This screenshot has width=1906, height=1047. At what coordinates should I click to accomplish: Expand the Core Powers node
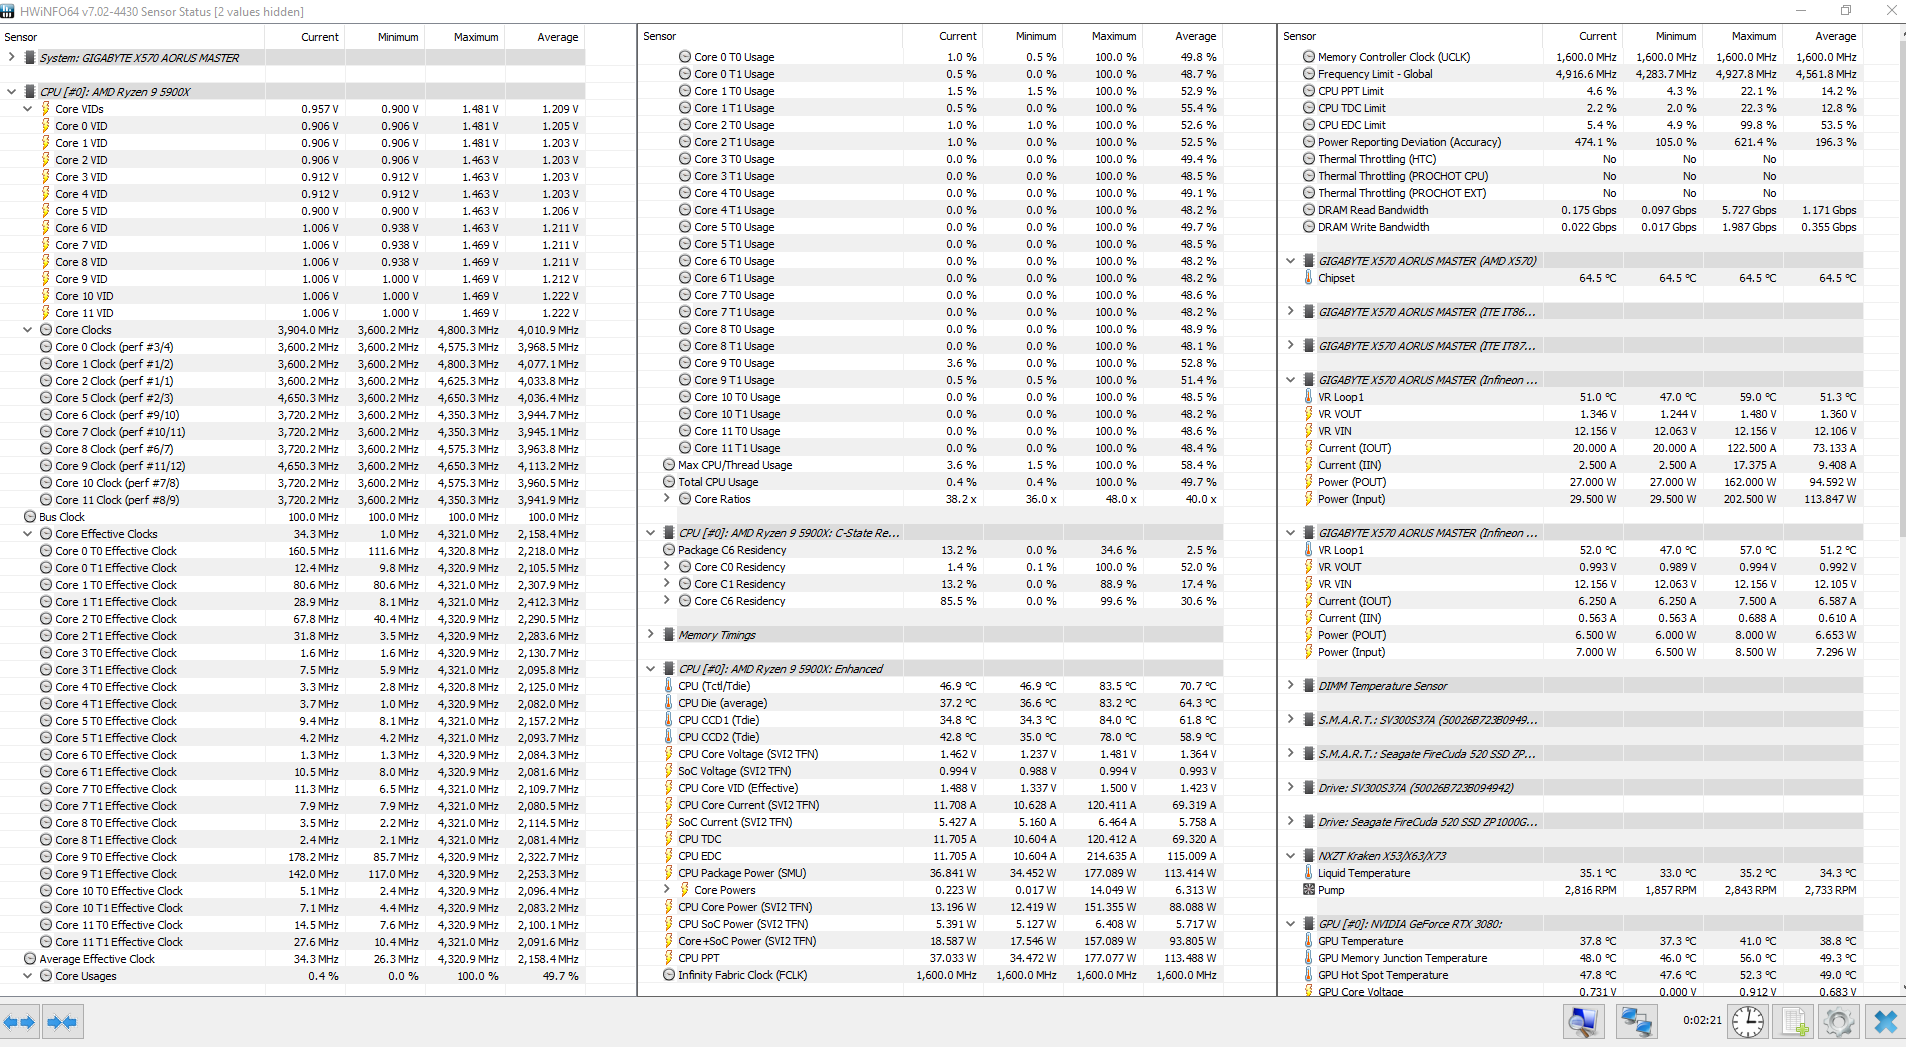click(x=666, y=890)
